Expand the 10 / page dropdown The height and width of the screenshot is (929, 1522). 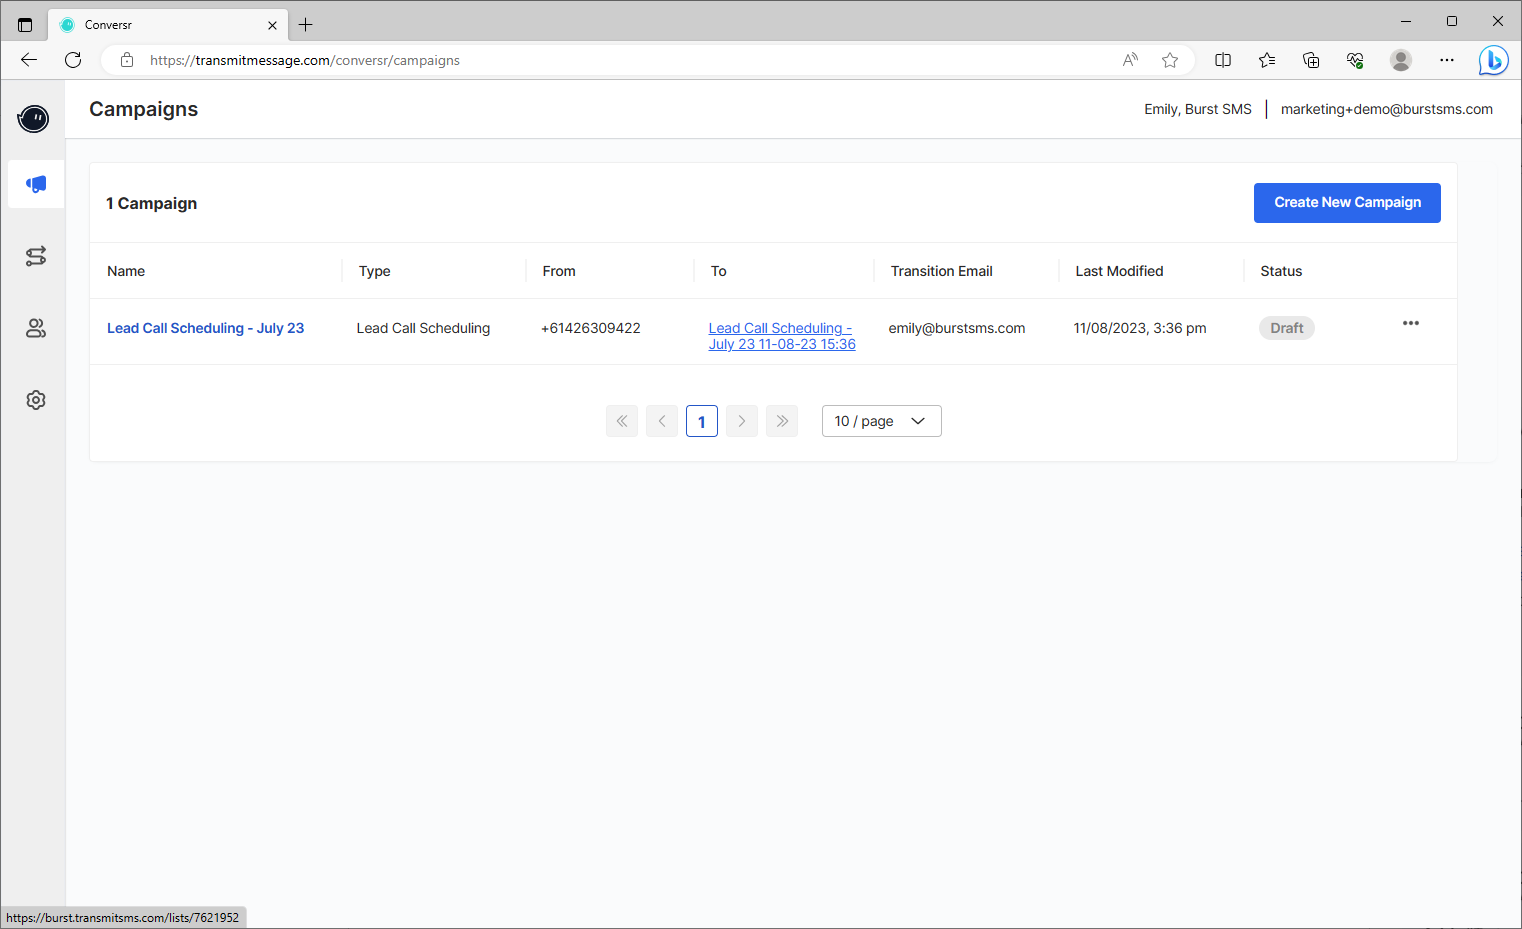tap(882, 421)
